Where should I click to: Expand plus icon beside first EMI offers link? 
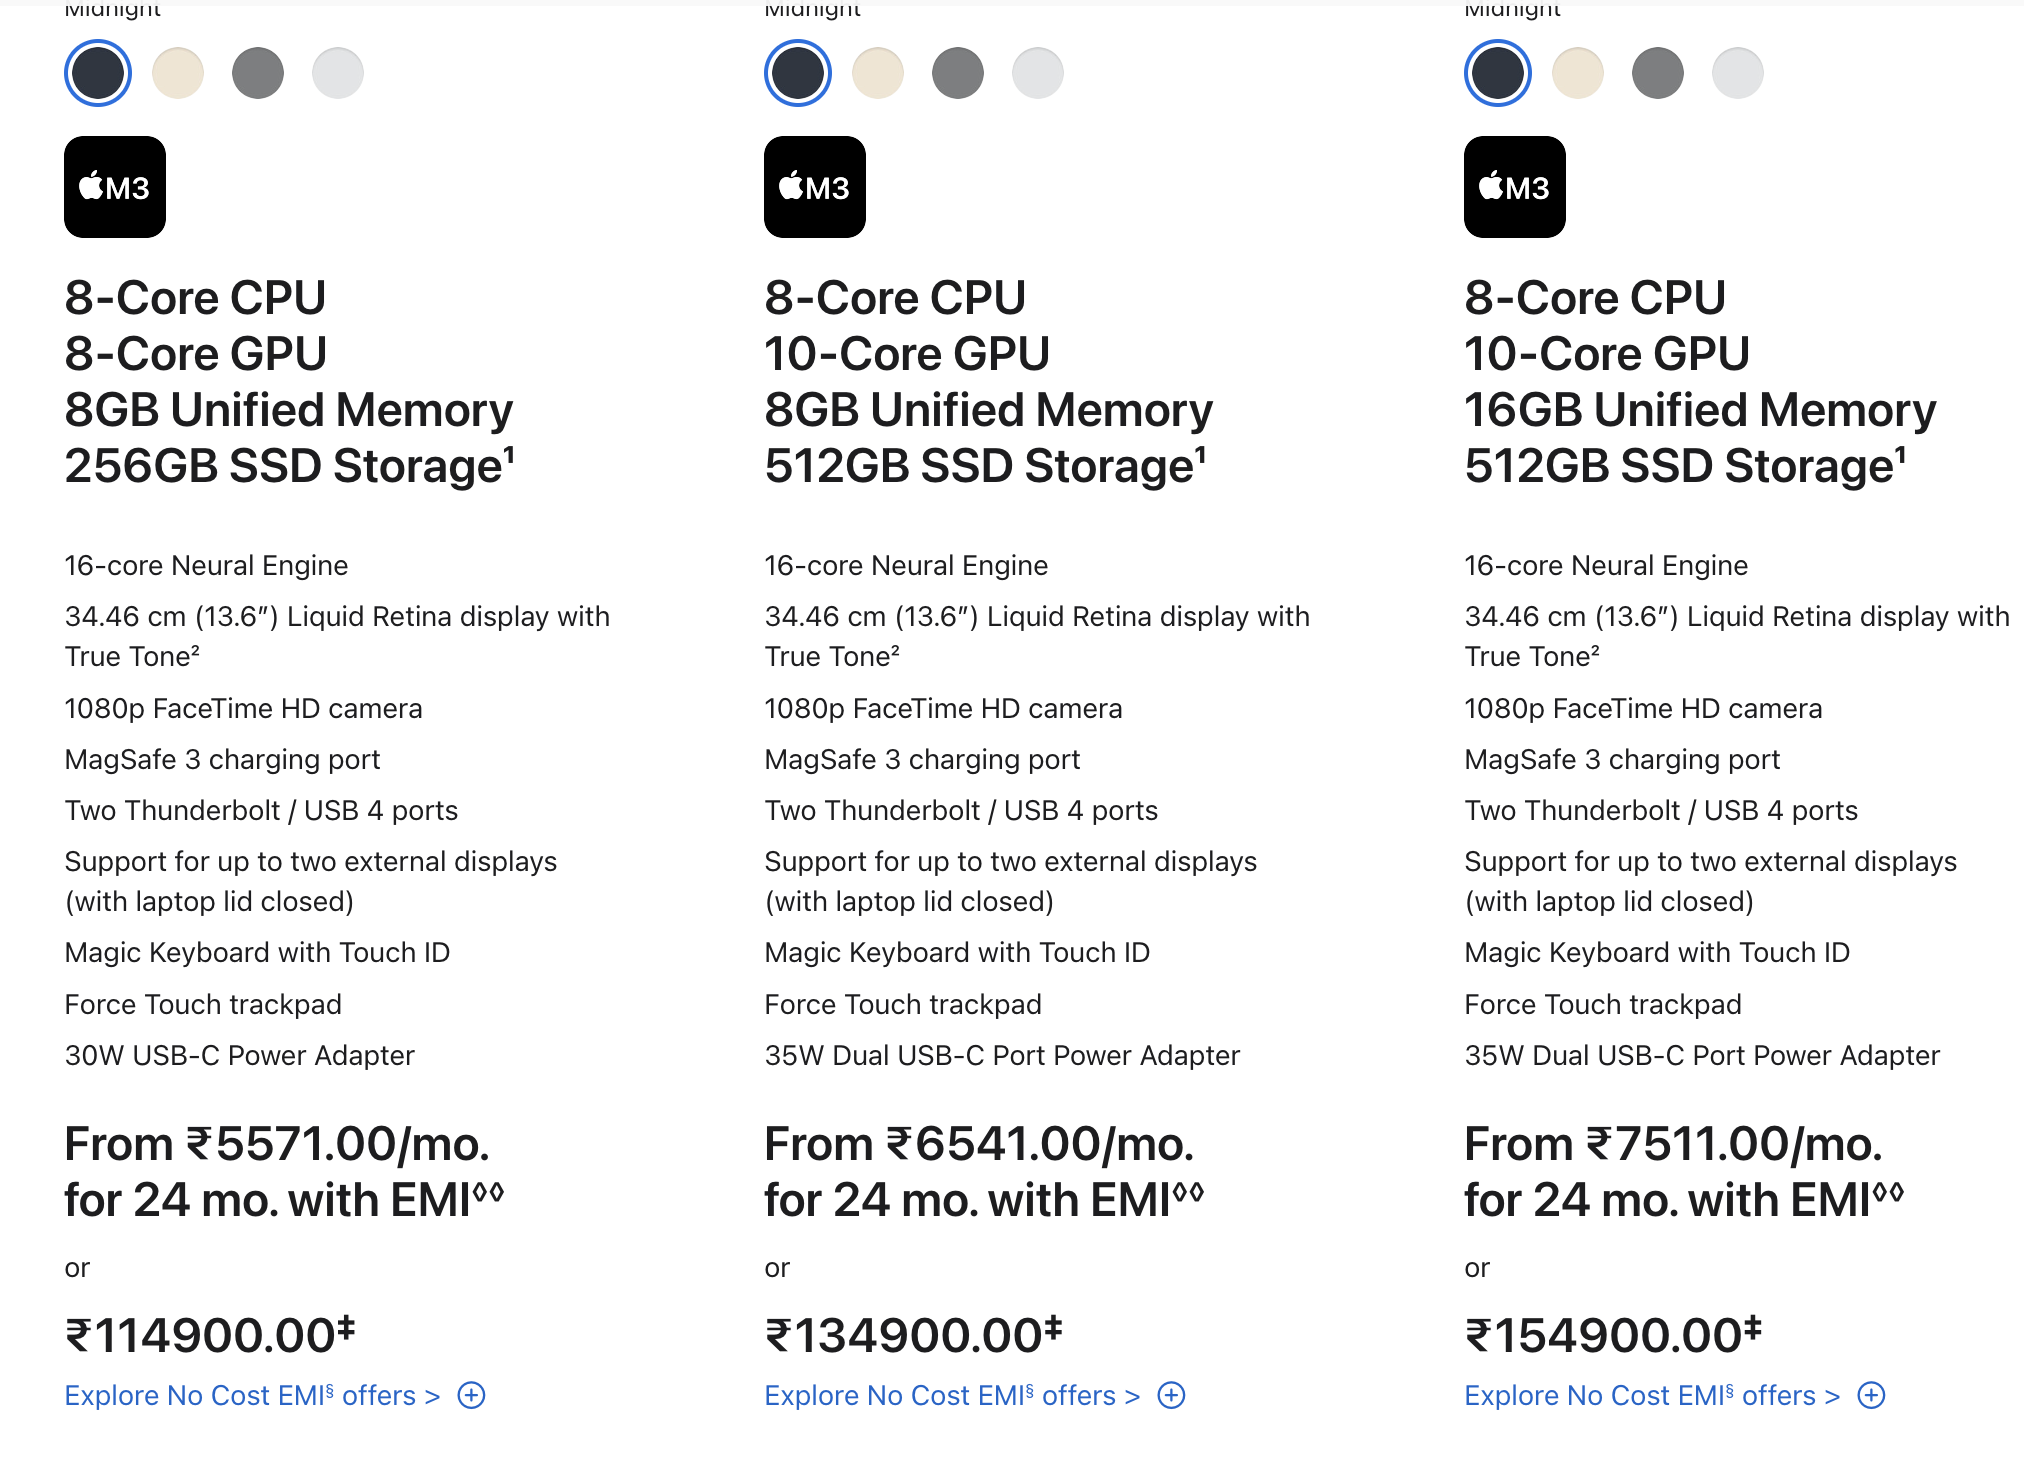[x=471, y=1395]
